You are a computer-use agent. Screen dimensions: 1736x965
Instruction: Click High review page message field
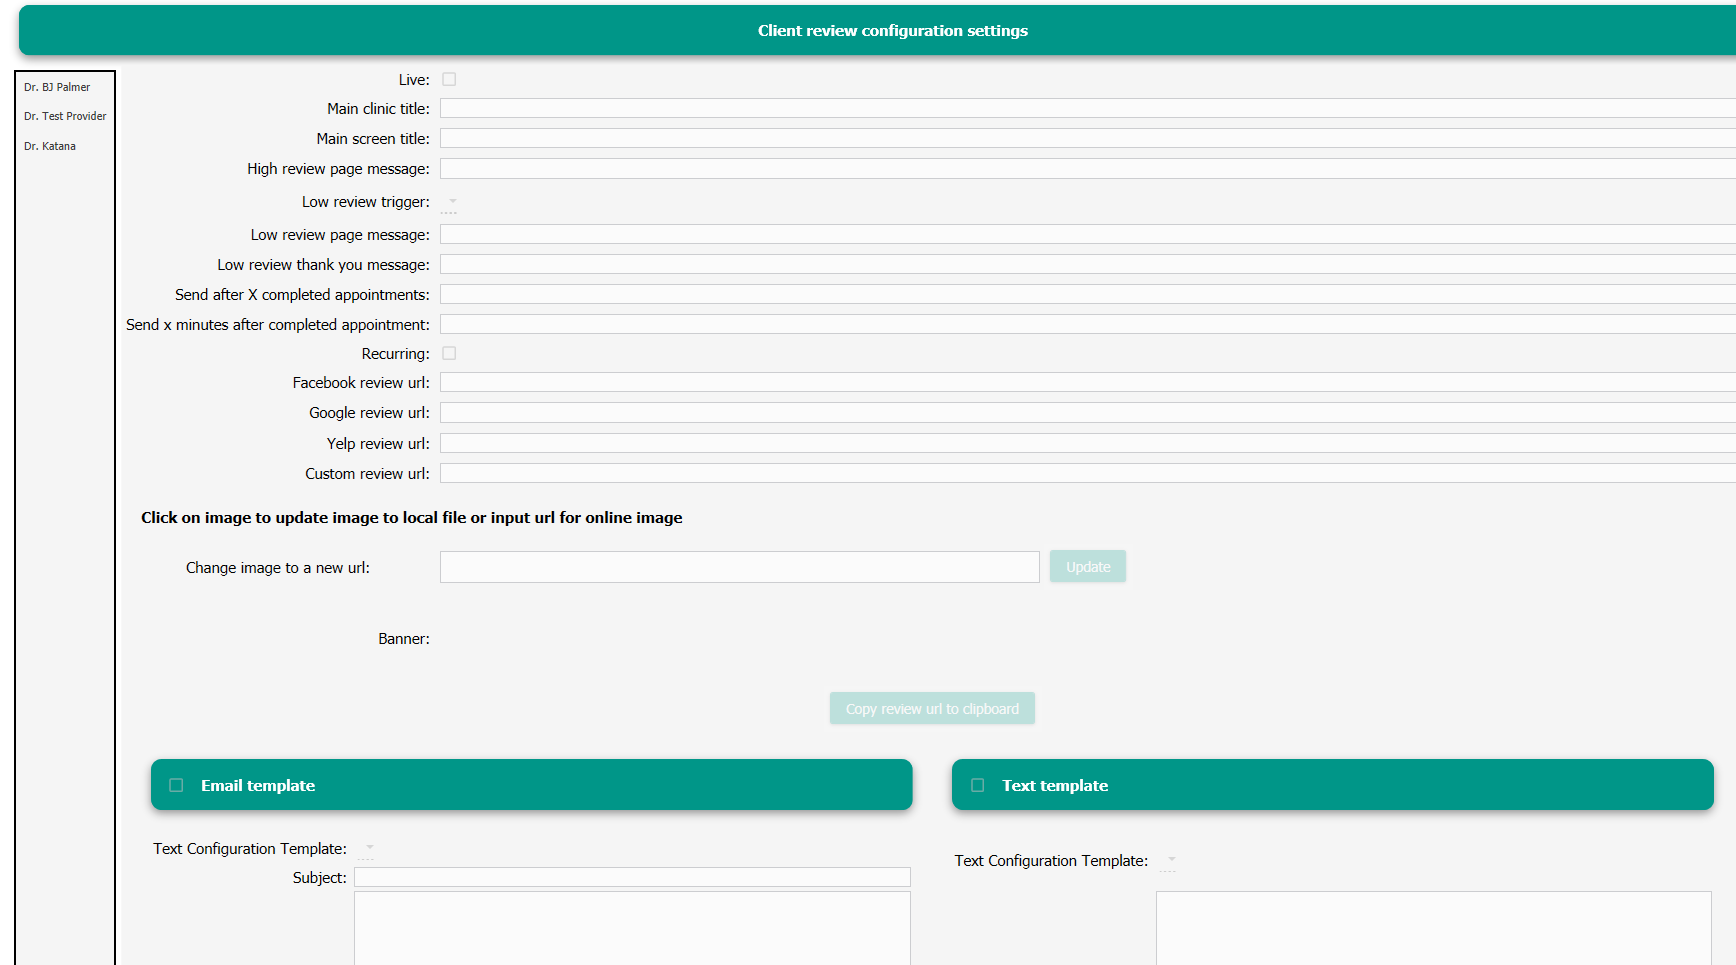coord(1088,168)
